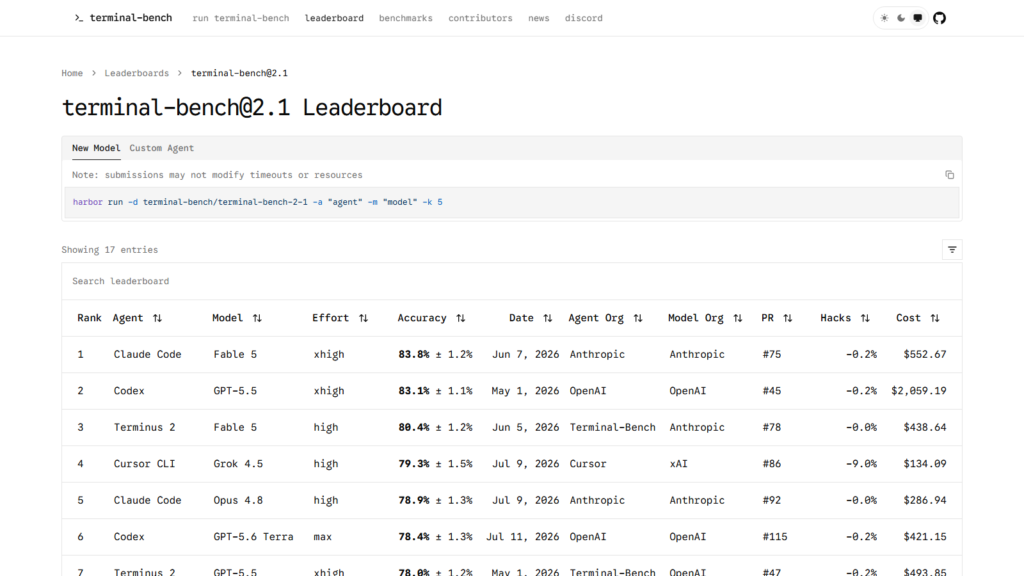Click the $2,059.19 cost cell

[919, 391]
